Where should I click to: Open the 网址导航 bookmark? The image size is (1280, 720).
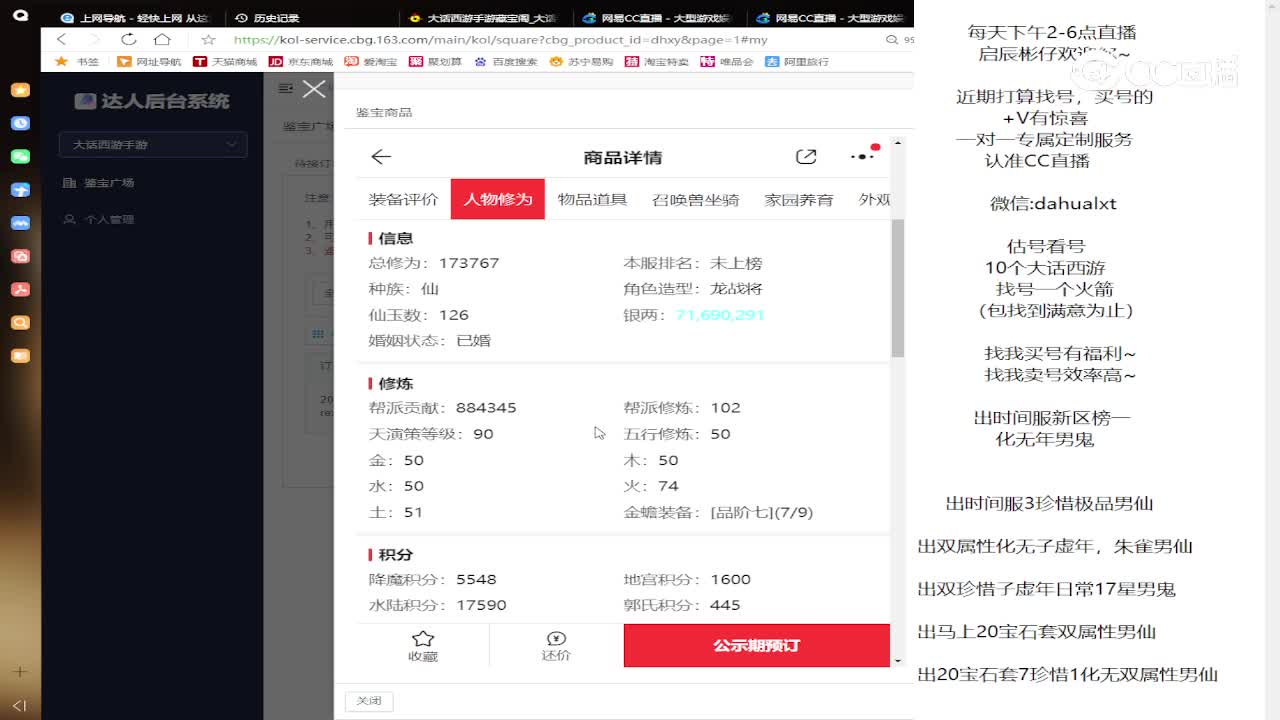tap(150, 62)
